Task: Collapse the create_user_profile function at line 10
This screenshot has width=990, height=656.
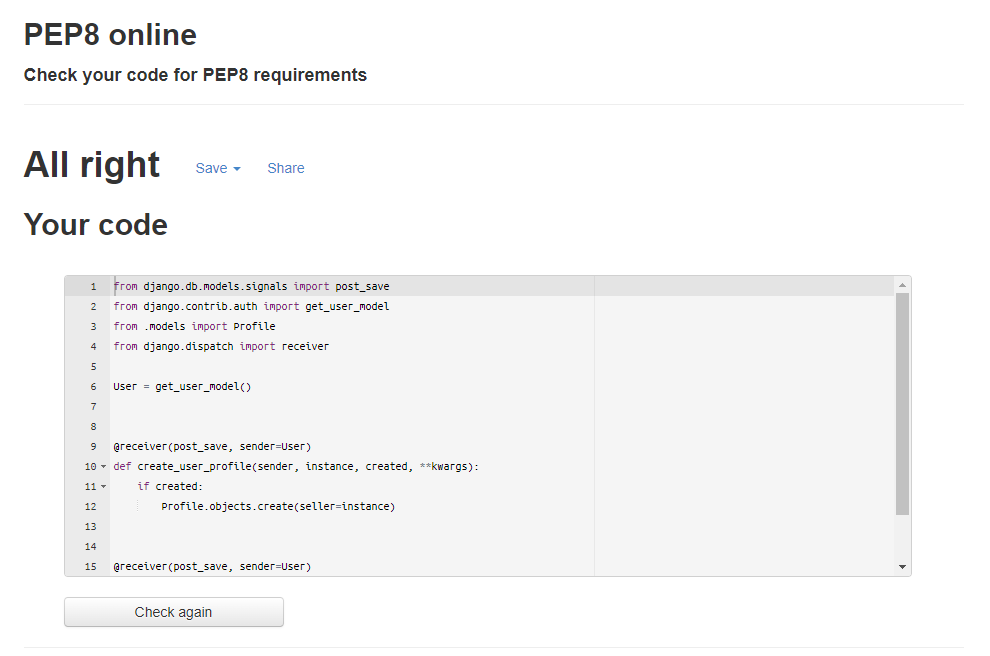Action: [x=104, y=466]
